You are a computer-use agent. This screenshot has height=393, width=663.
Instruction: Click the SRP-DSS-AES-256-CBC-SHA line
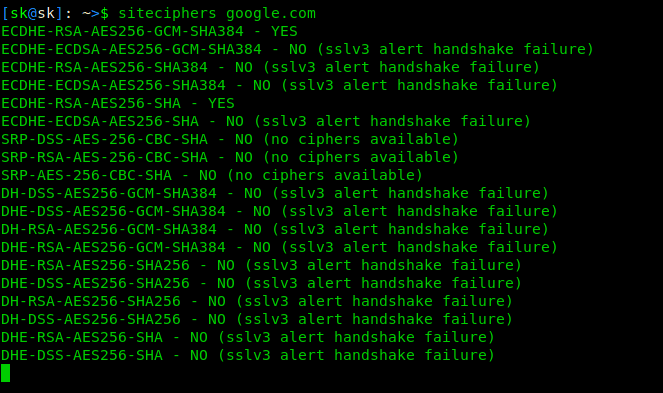pyautogui.click(x=230, y=139)
